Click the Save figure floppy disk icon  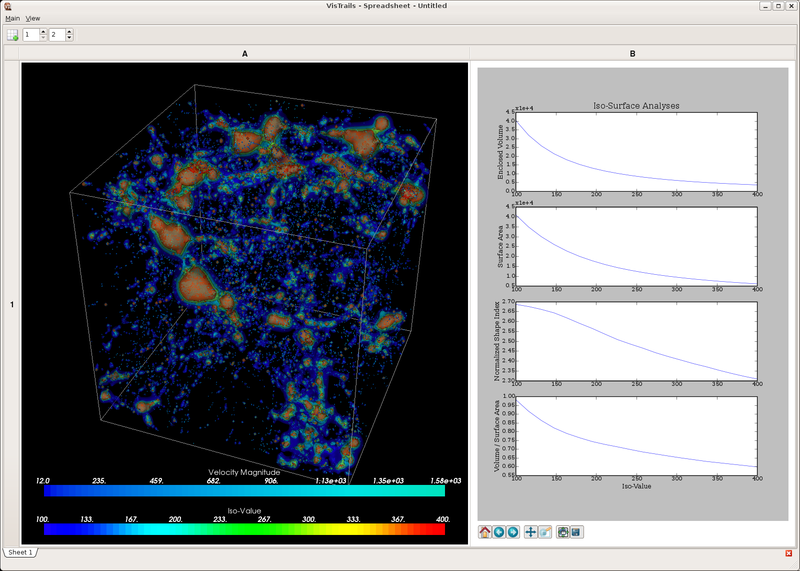pyautogui.click(x=577, y=532)
